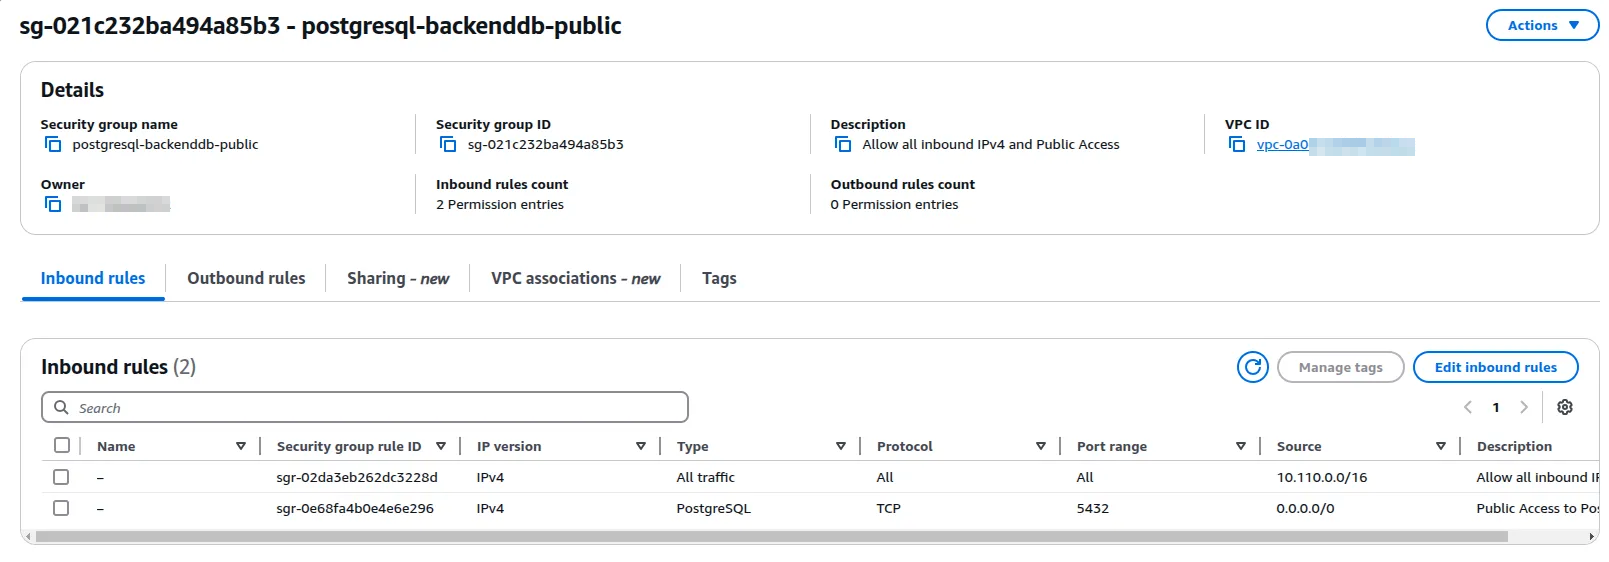Click Edit inbound rules button
The width and height of the screenshot is (1609, 562).
(x=1495, y=367)
